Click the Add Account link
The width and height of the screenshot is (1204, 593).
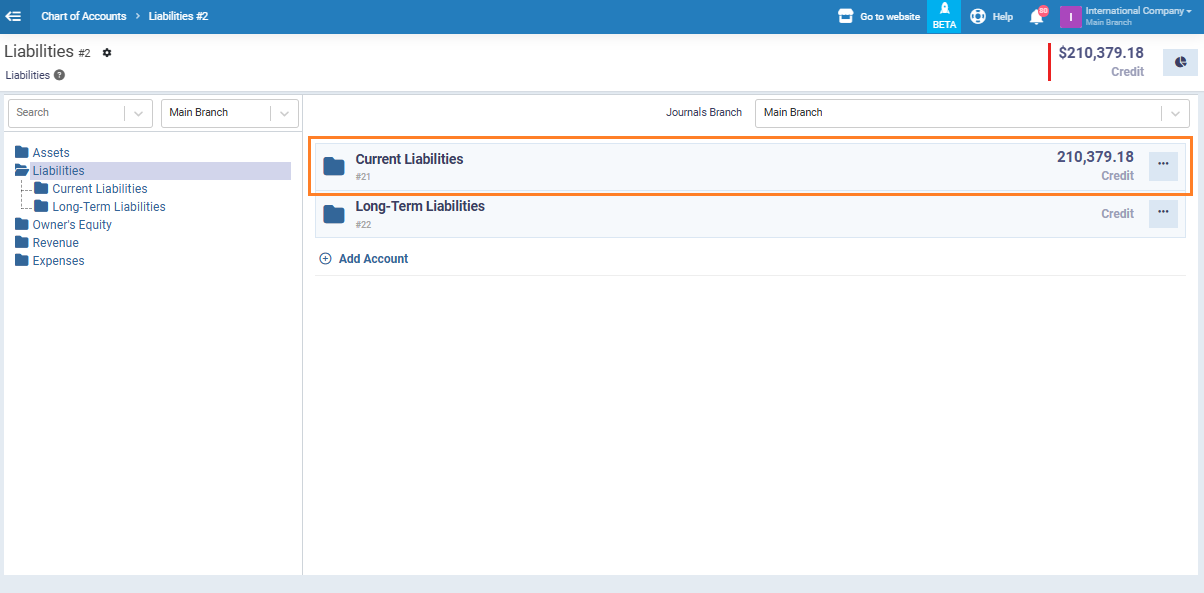pos(372,259)
